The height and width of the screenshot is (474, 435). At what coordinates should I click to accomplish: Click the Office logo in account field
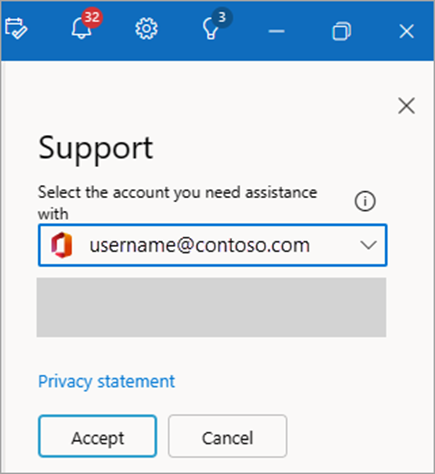[x=61, y=245]
